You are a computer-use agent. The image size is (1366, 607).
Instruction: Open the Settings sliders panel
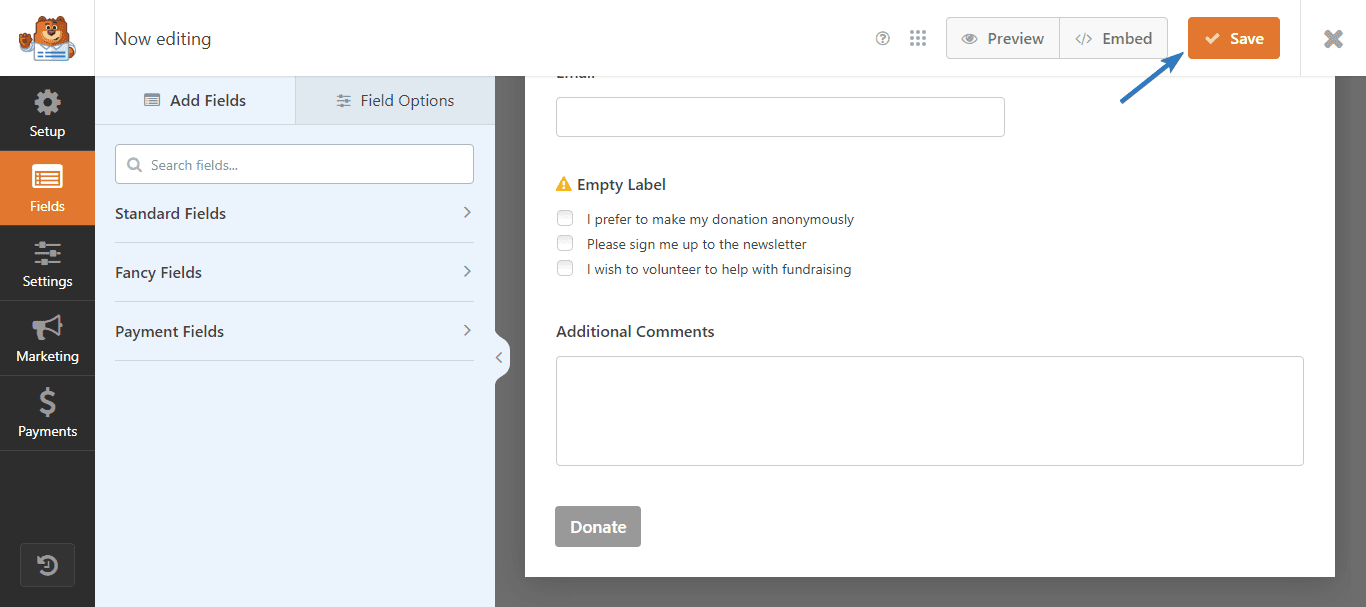tap(47, 263)
